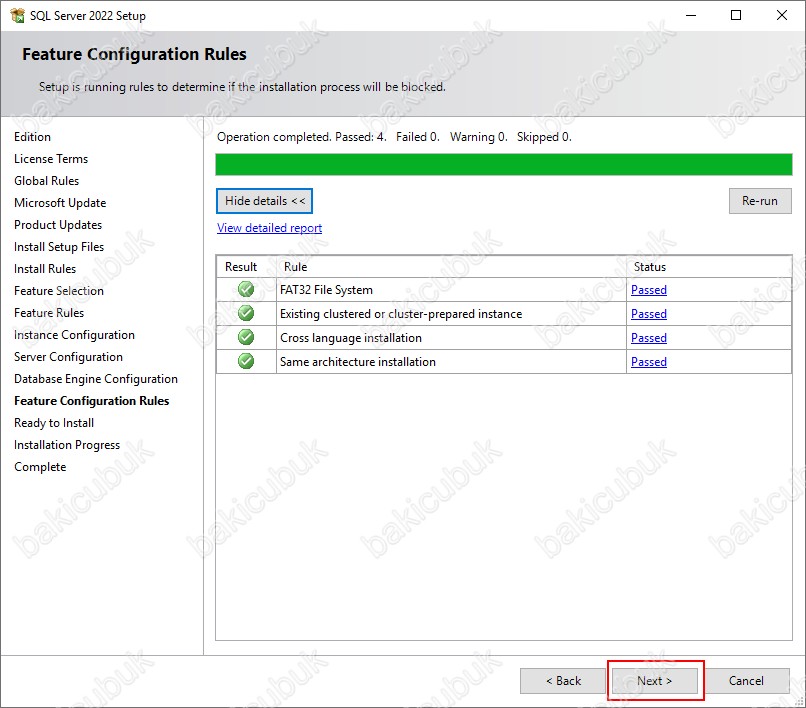Click the green rule-check progress bar
The width and height of the screenshot is (806, 708).
click(x=504, y=165)
